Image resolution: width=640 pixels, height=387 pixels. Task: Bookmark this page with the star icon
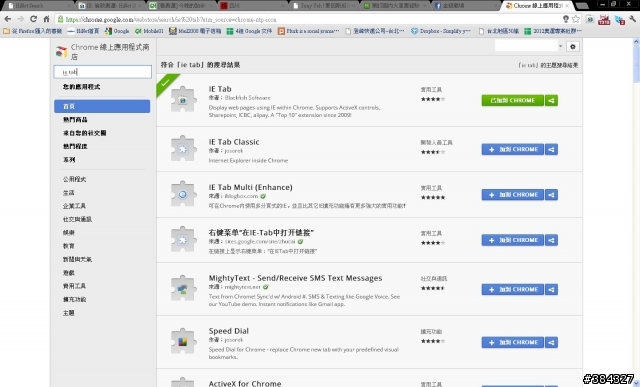point(576,19)
